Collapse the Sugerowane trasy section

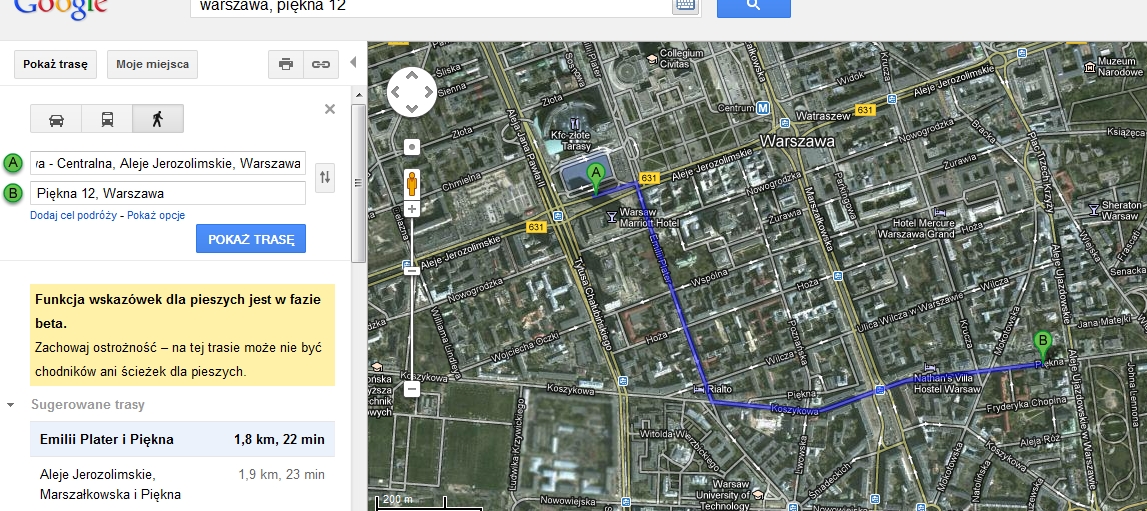tap(11, 405)
